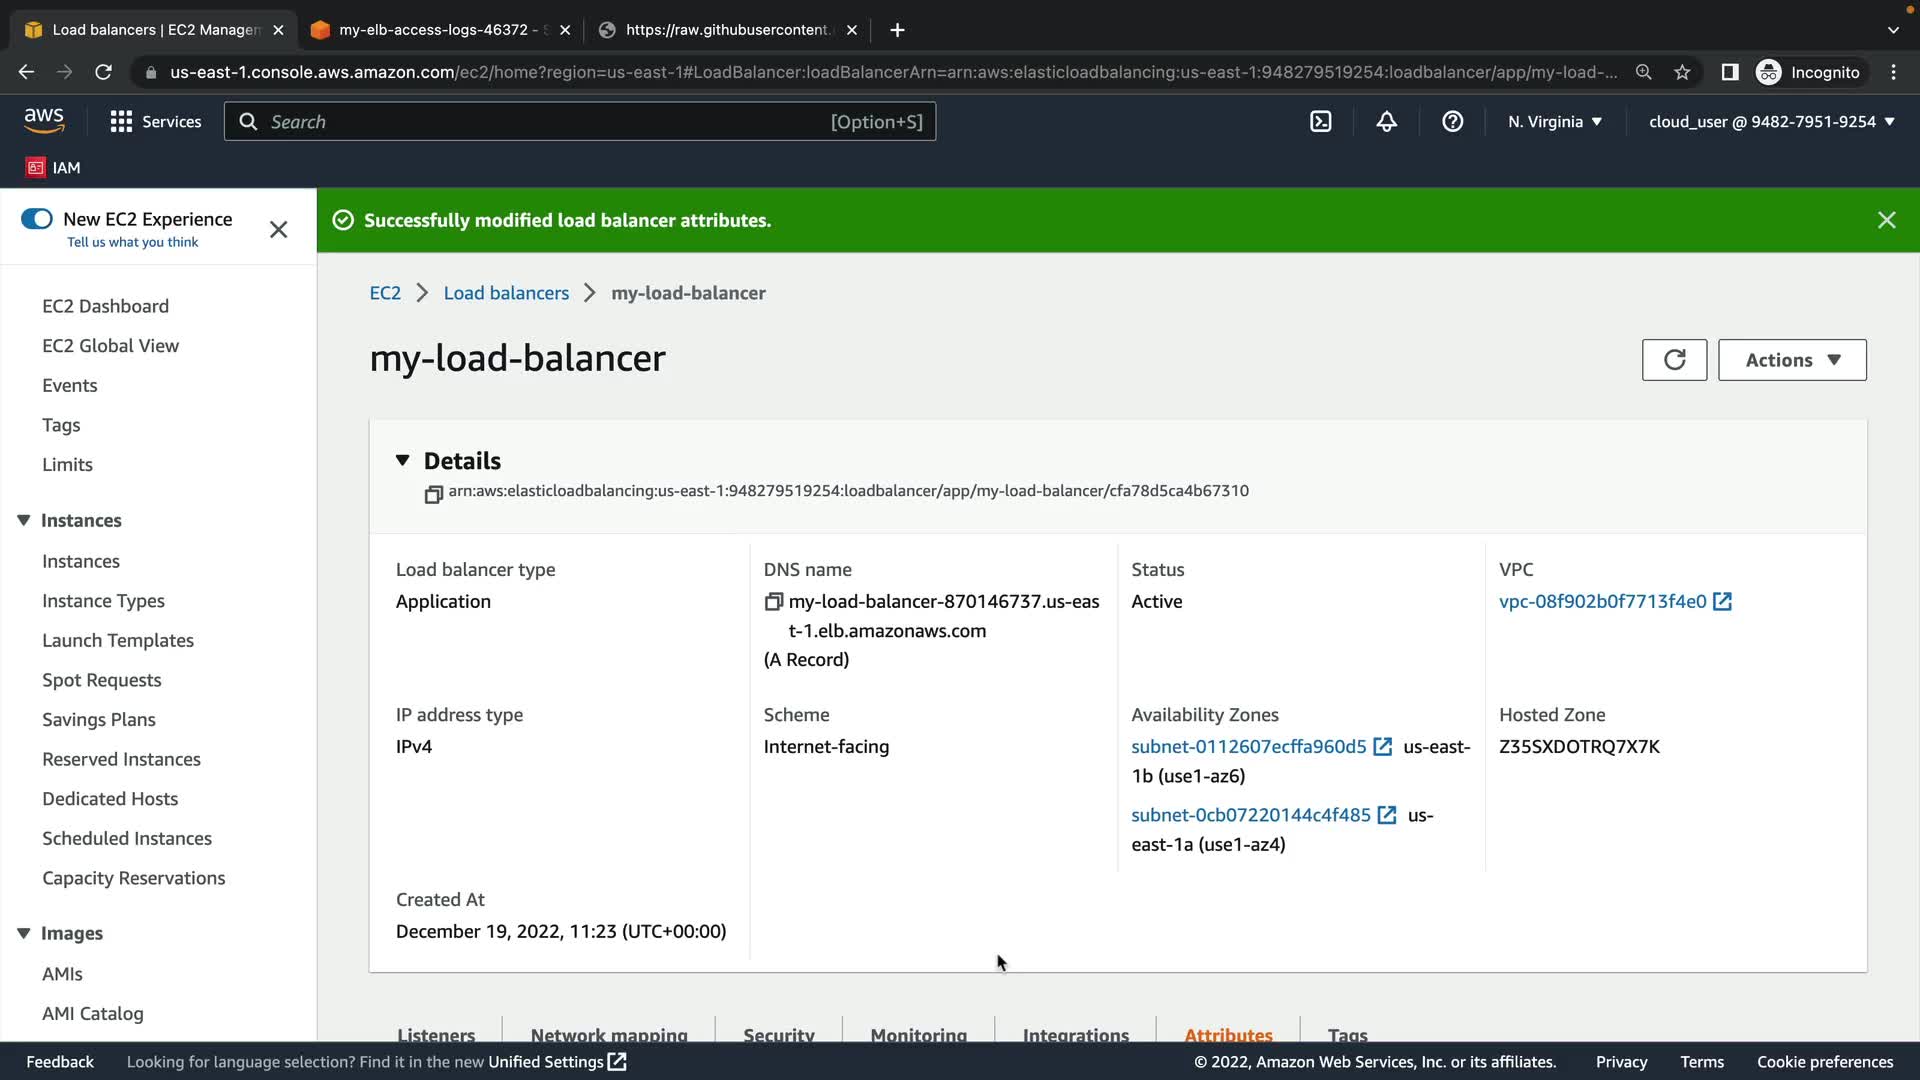Screen dimensions: 1920x1080
Task: Open the notifications bell
Action: 1387,122
